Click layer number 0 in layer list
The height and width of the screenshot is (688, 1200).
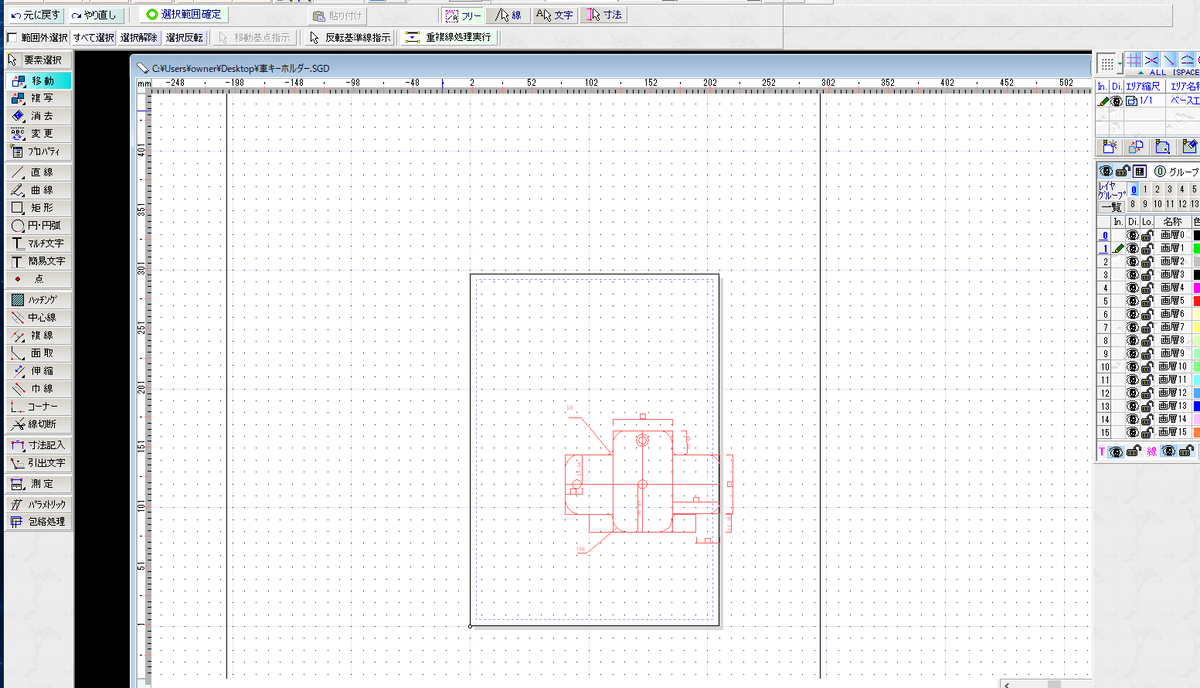tap(1104, 235)
